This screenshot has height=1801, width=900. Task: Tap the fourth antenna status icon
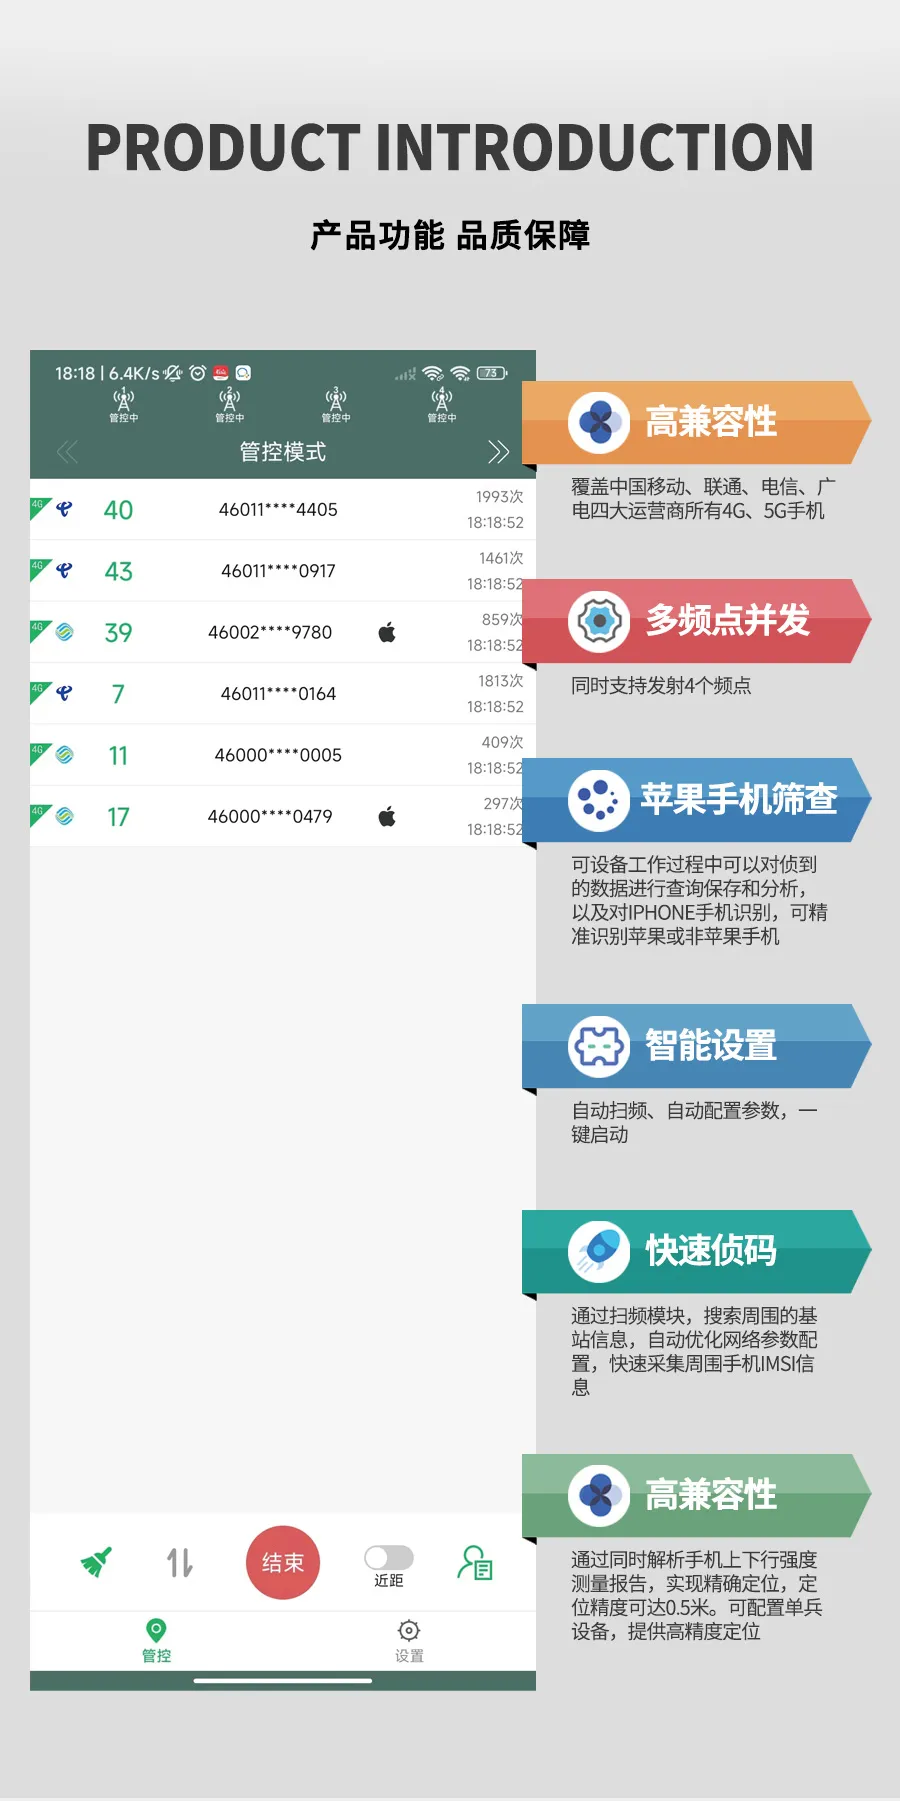pos(442,404)
